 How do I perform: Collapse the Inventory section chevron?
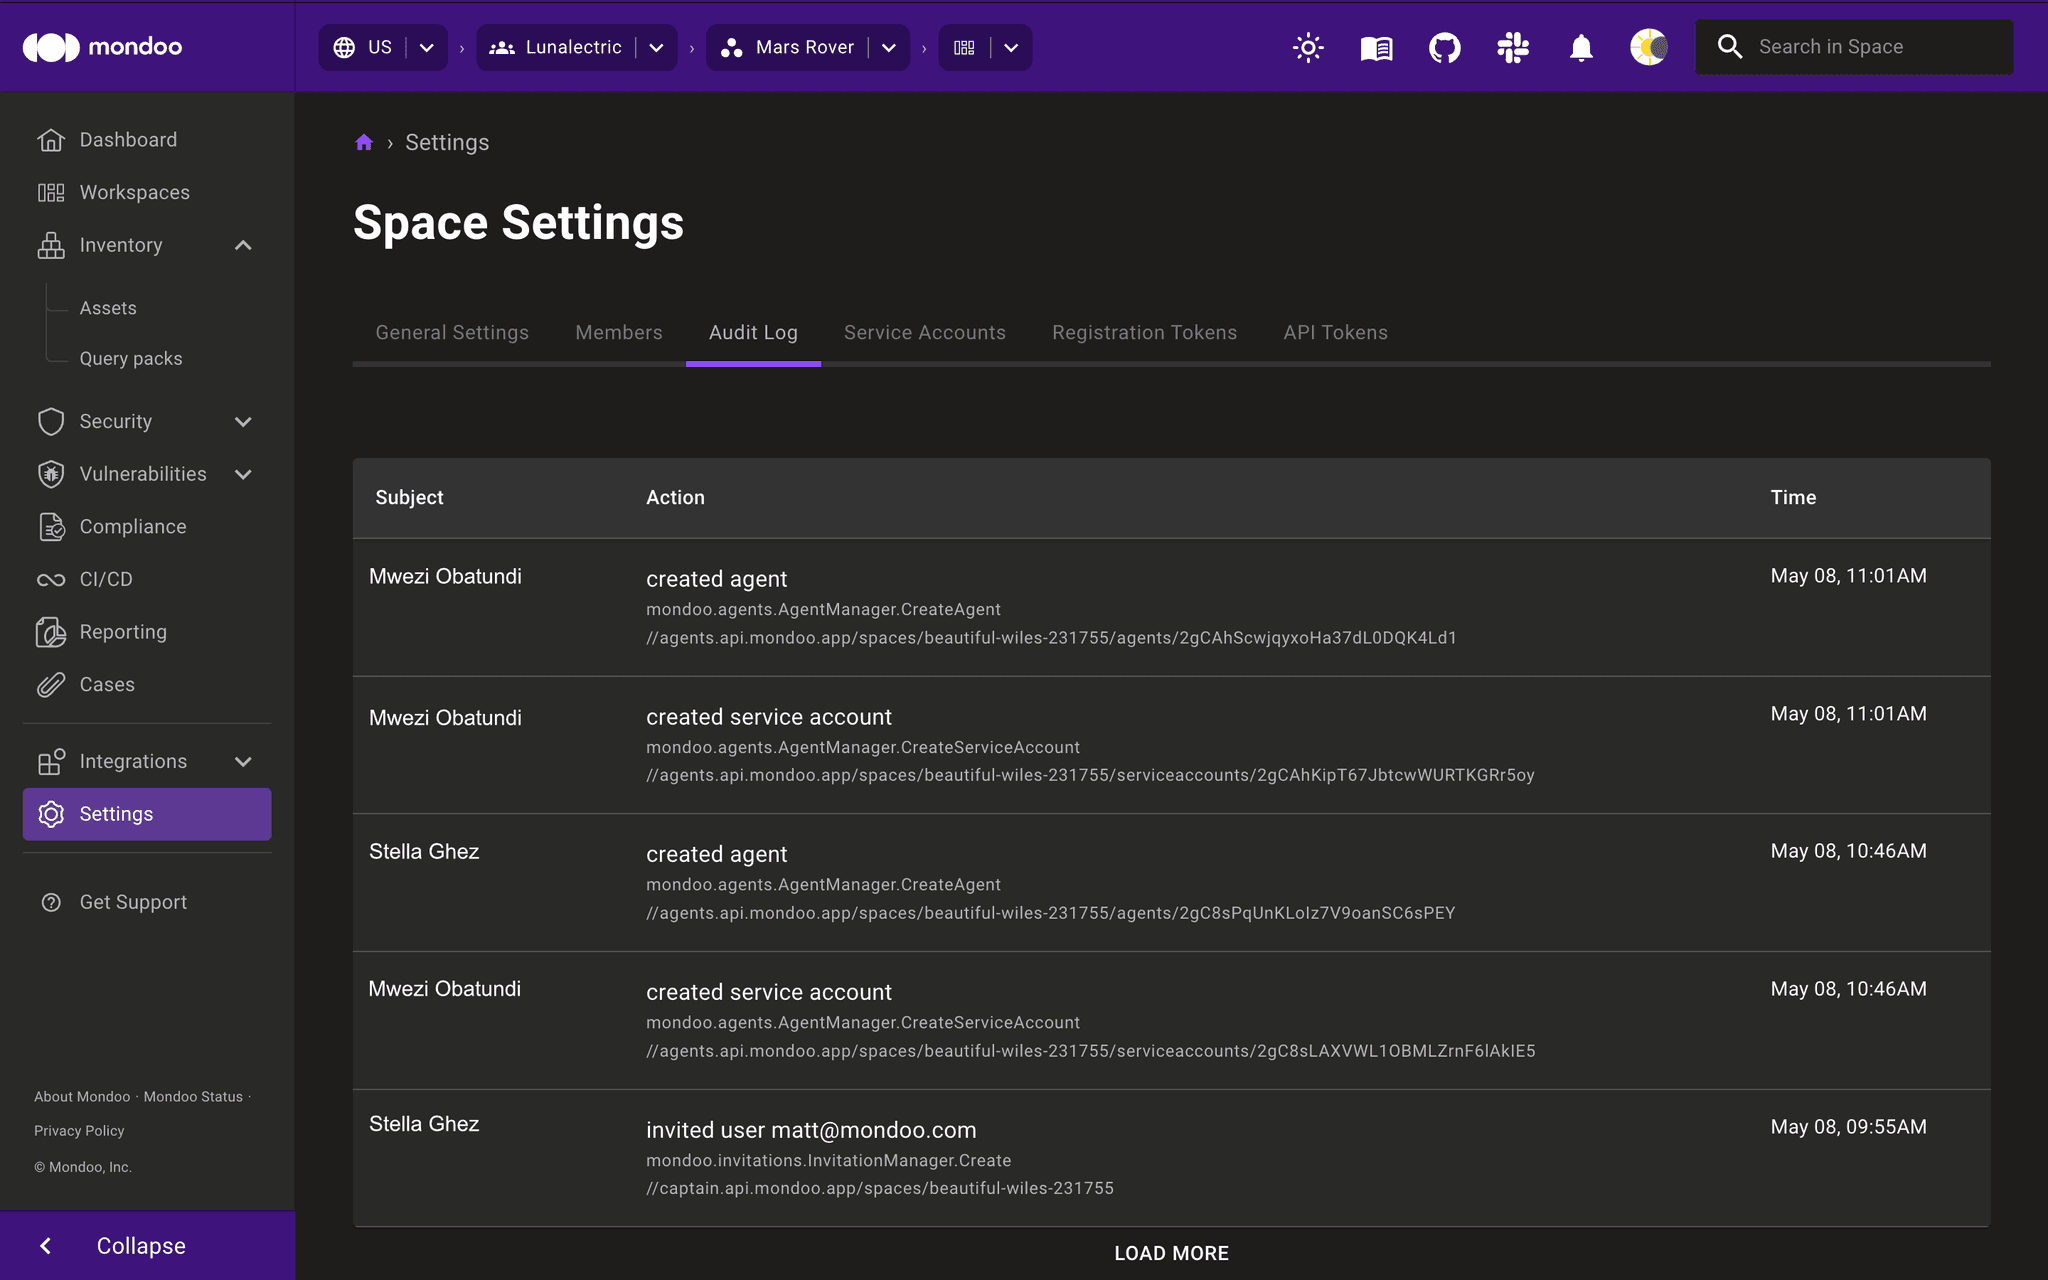click(243, 245)
